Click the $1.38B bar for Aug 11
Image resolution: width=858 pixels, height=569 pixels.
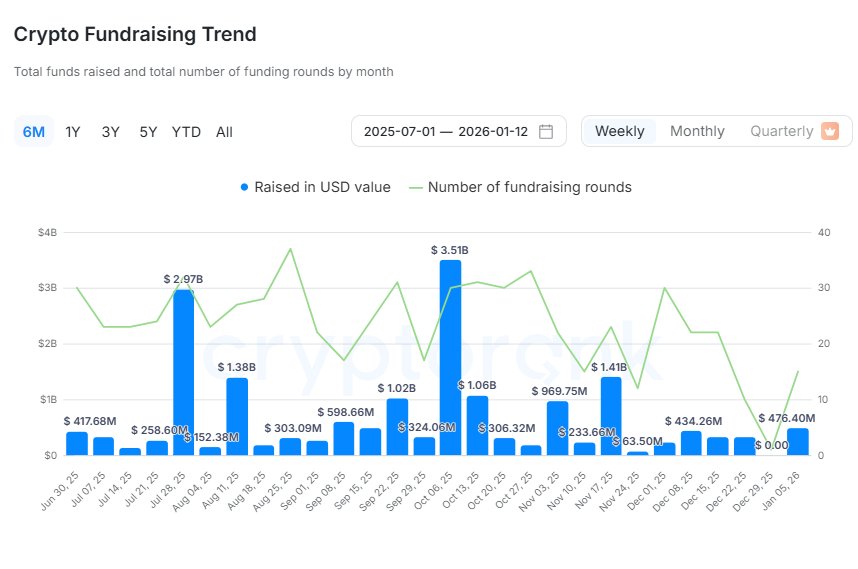tap(237, 416)
